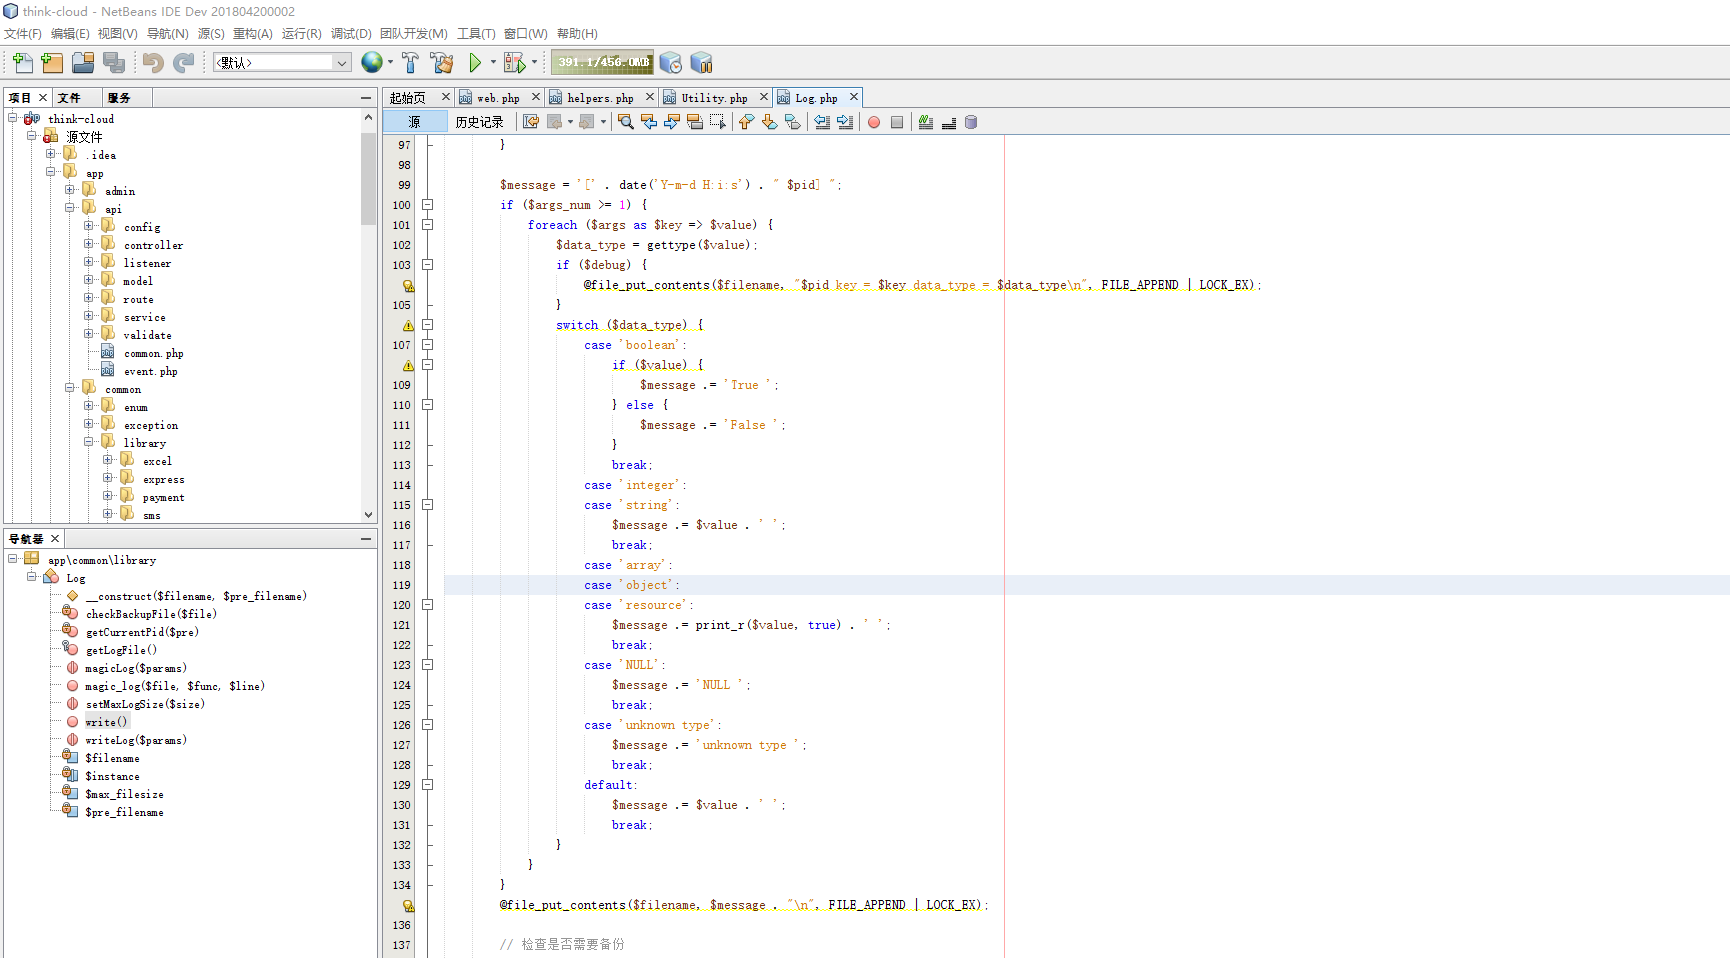Image resolution: width=1730 pixels, height=958 pixels.
Task: Click the Shift Line Left icon
Action: pyautogui.click(x=822, y=122)
